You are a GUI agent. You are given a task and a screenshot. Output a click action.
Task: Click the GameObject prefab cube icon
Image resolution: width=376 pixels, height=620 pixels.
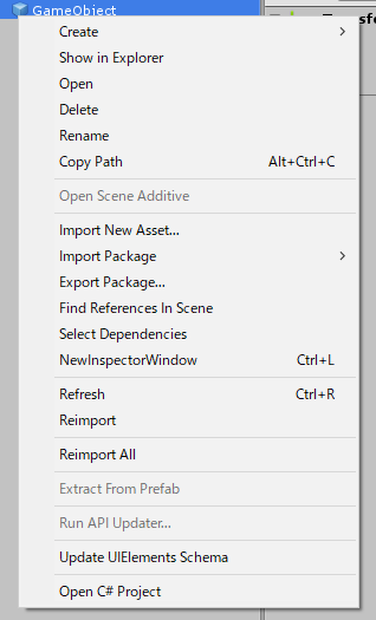click(20, 9)
